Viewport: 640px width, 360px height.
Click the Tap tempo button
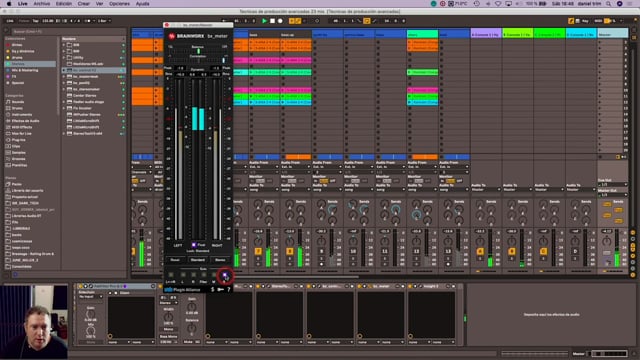point(36,21)
